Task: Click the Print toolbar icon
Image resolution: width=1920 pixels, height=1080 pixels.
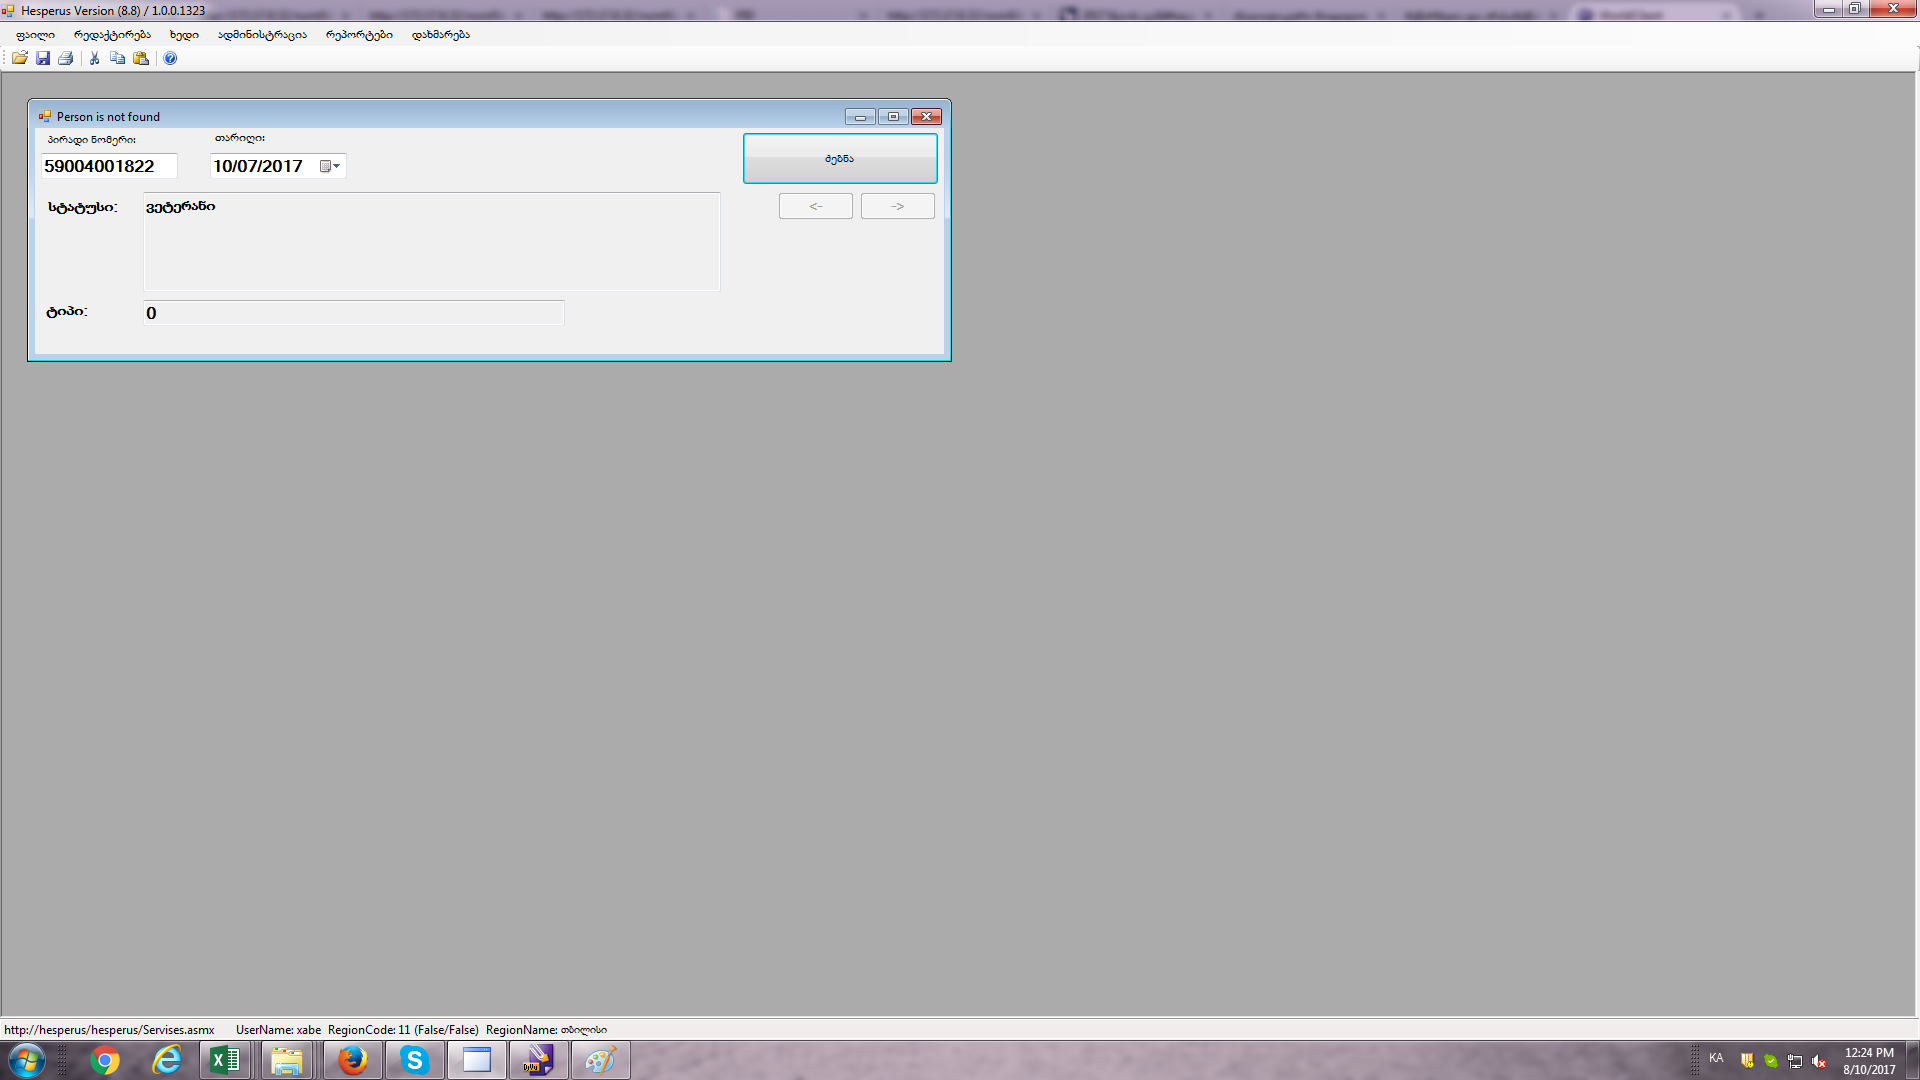Action: pyautogui.click(x=66, y=58)
